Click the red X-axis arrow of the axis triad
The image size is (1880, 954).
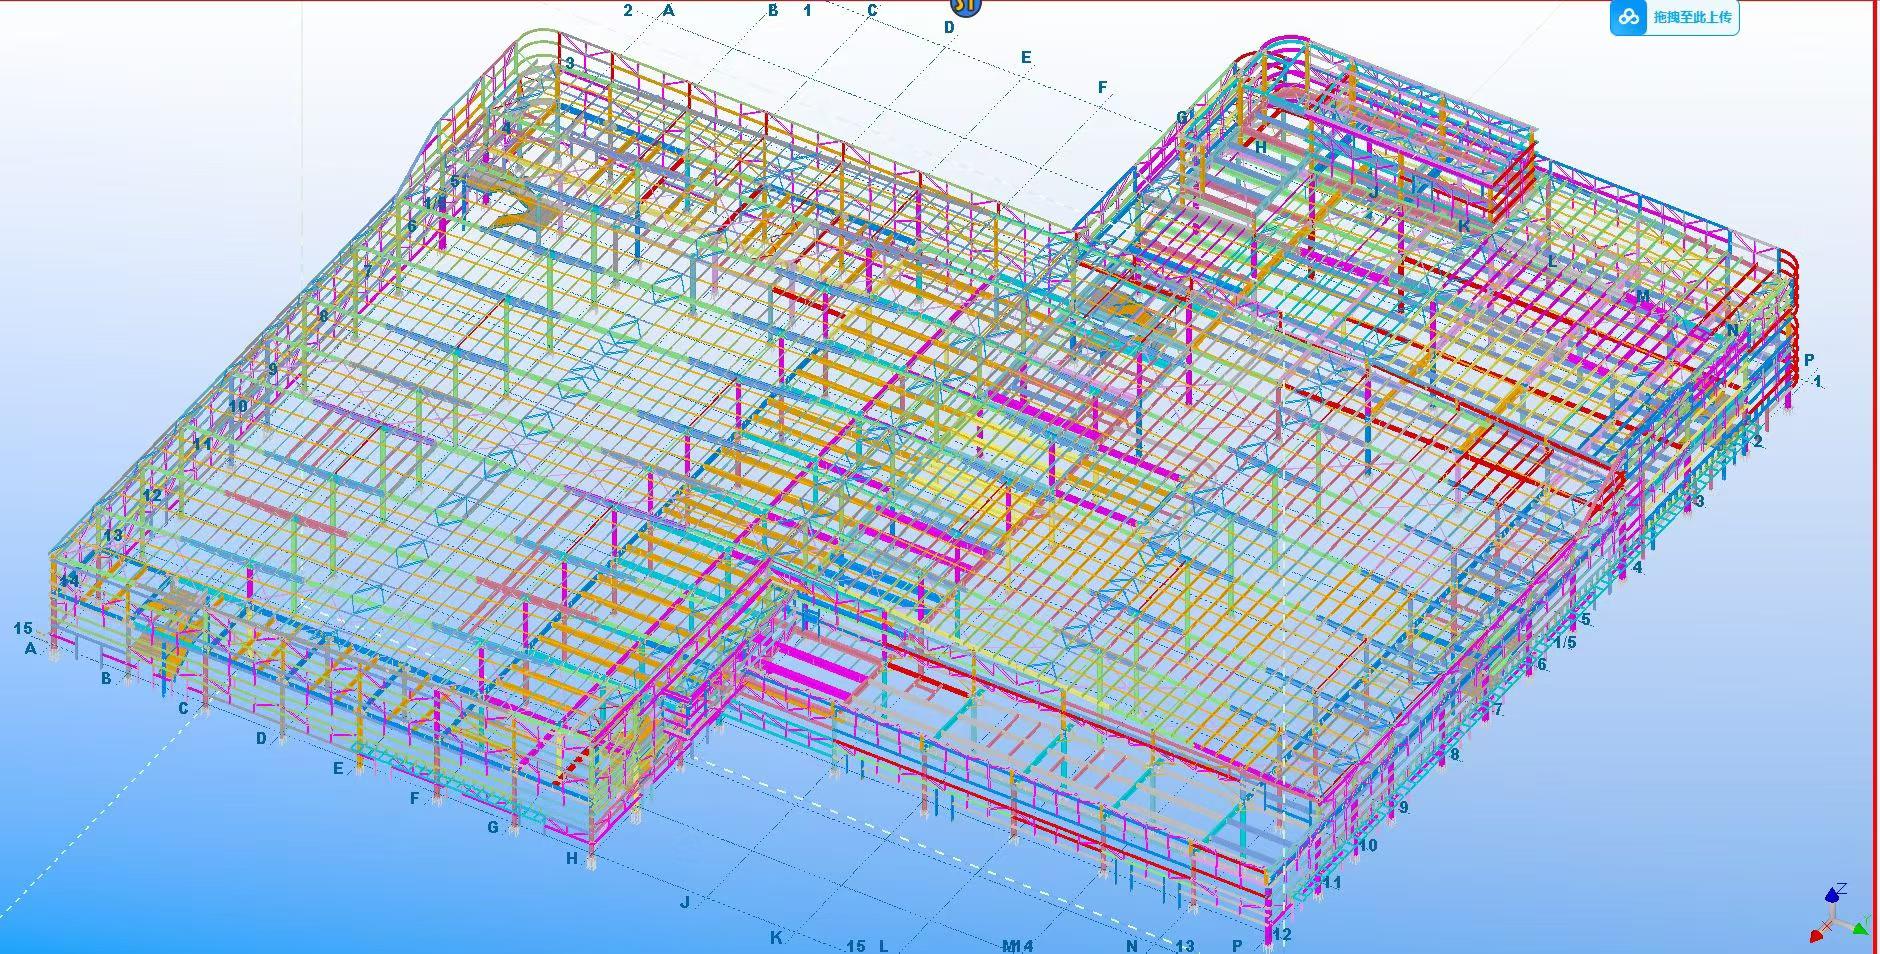(x=1818, y=935)
